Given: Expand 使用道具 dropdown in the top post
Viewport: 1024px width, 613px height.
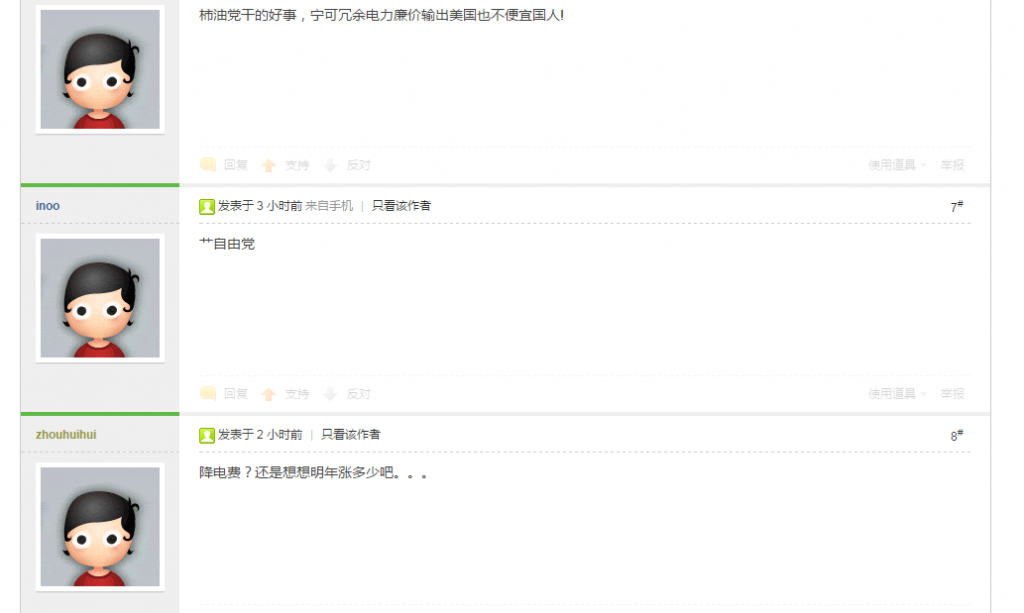Looking at the screenshot, I should click(897, 165).
